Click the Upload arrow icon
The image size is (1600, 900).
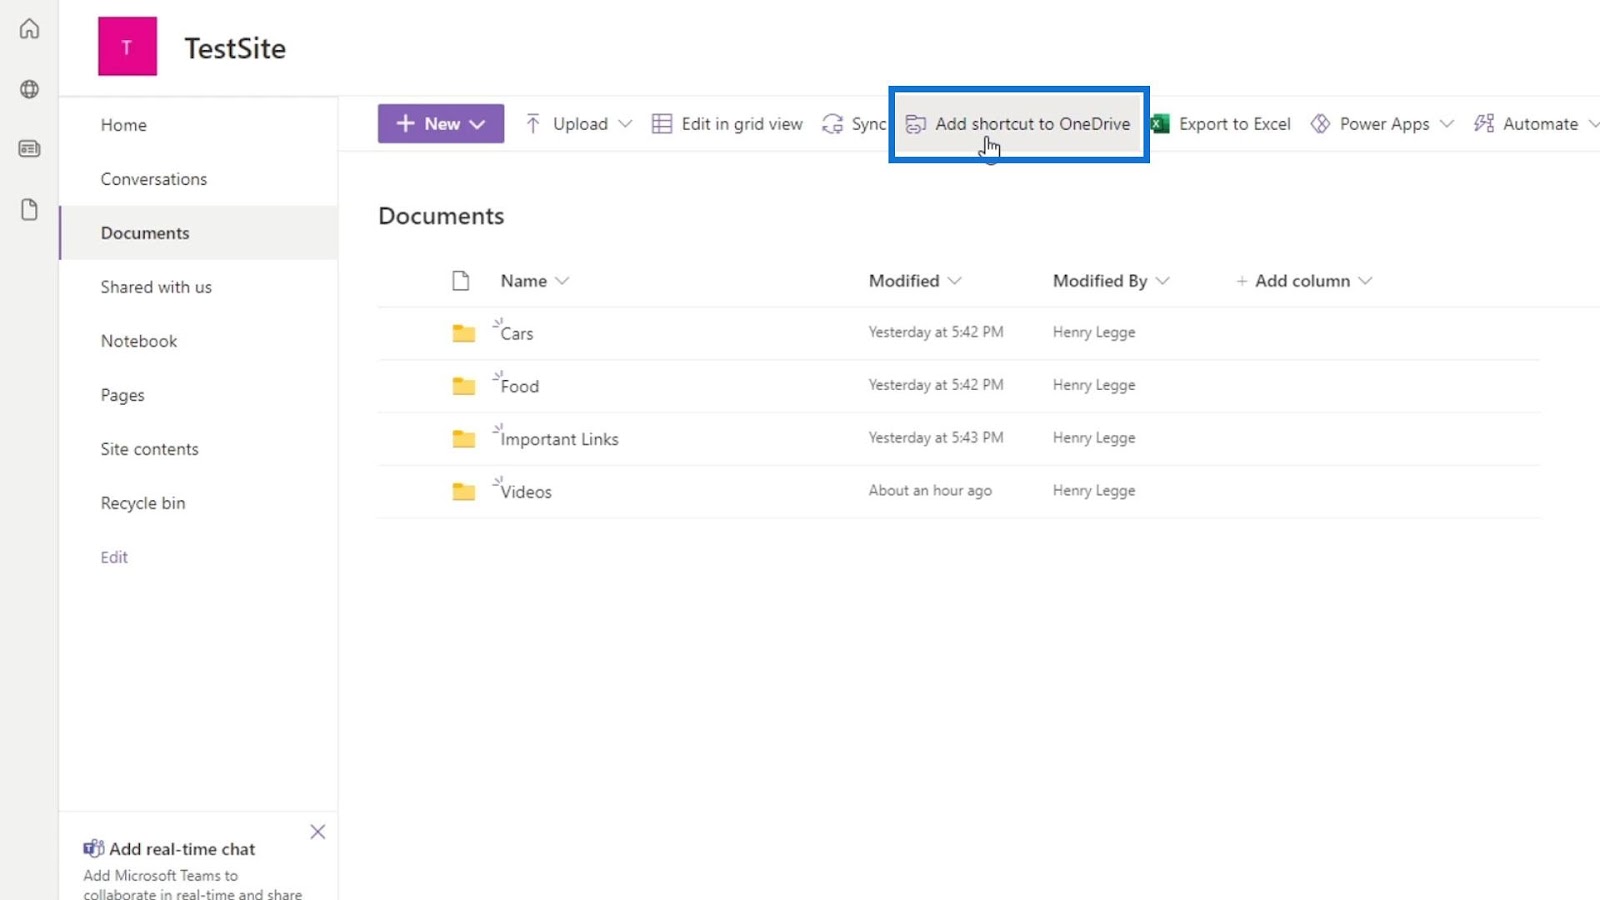[533, 124]
